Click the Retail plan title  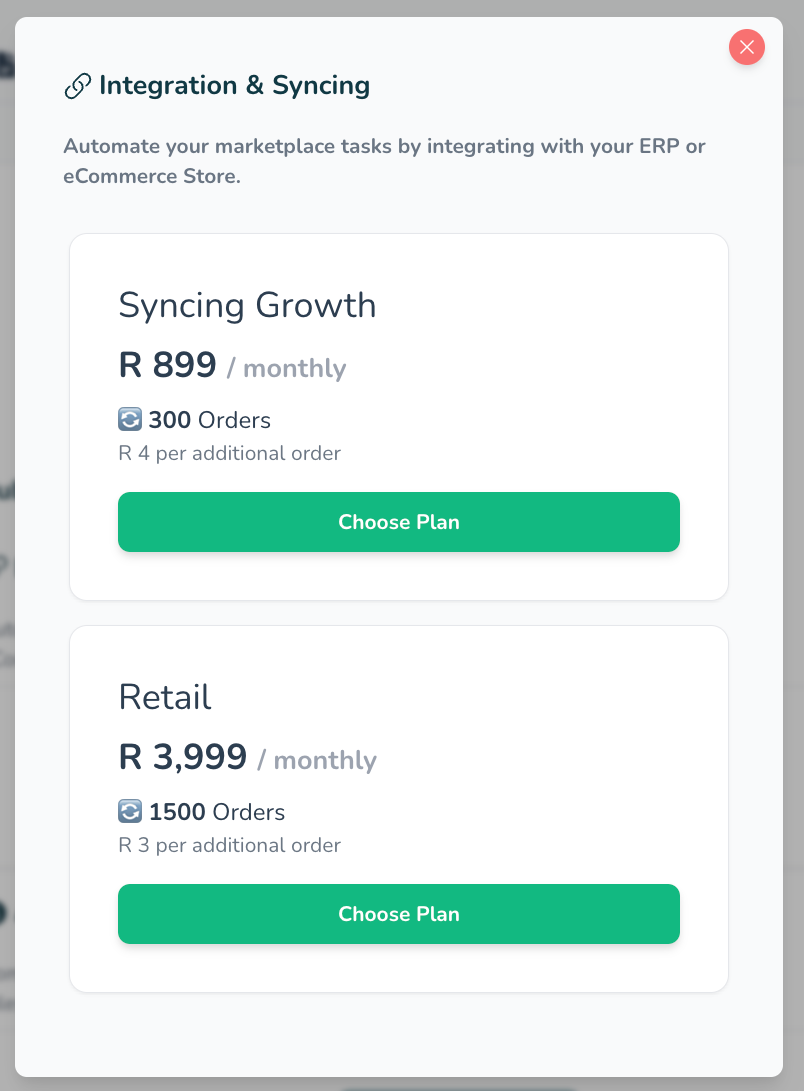pyautogui.click(x=165, y=697)
